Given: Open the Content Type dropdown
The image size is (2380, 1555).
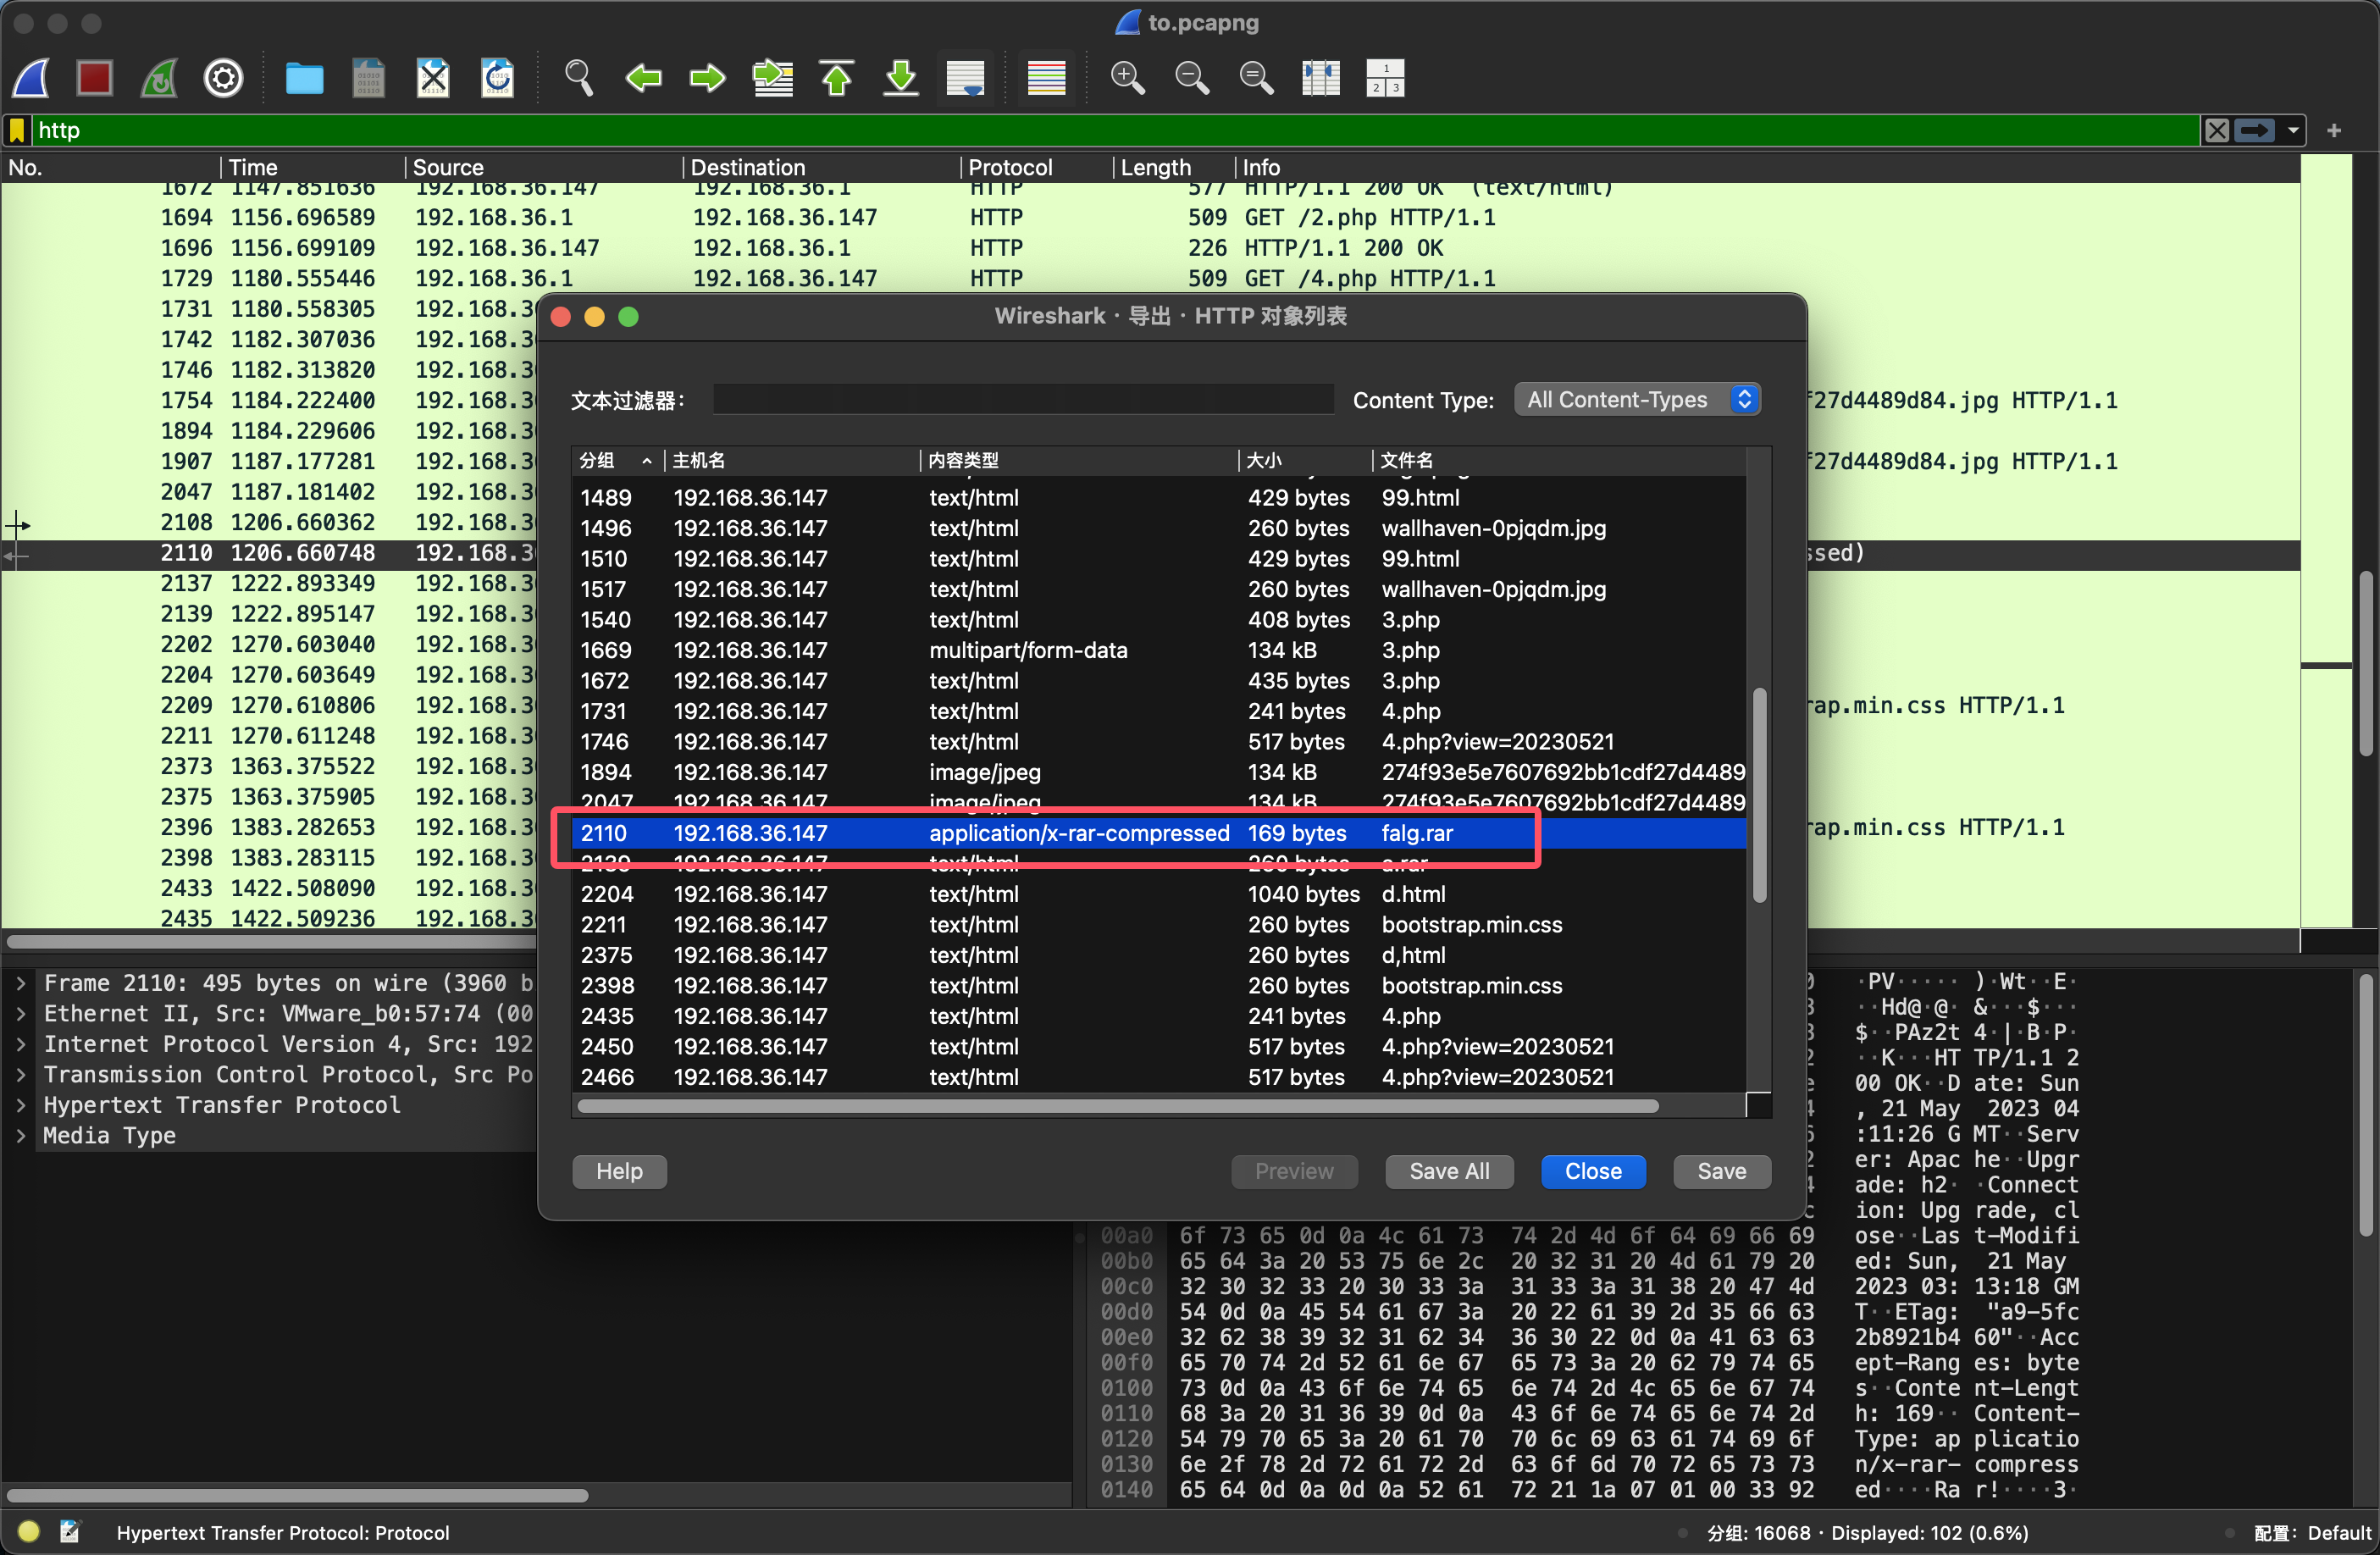Looking at the screenshot, I should [1637, 400].
